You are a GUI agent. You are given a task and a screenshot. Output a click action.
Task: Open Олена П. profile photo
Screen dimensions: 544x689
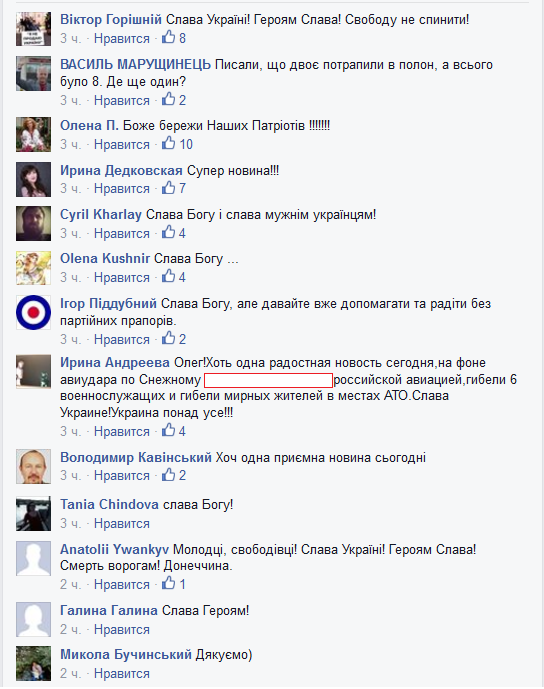[33, 134]
